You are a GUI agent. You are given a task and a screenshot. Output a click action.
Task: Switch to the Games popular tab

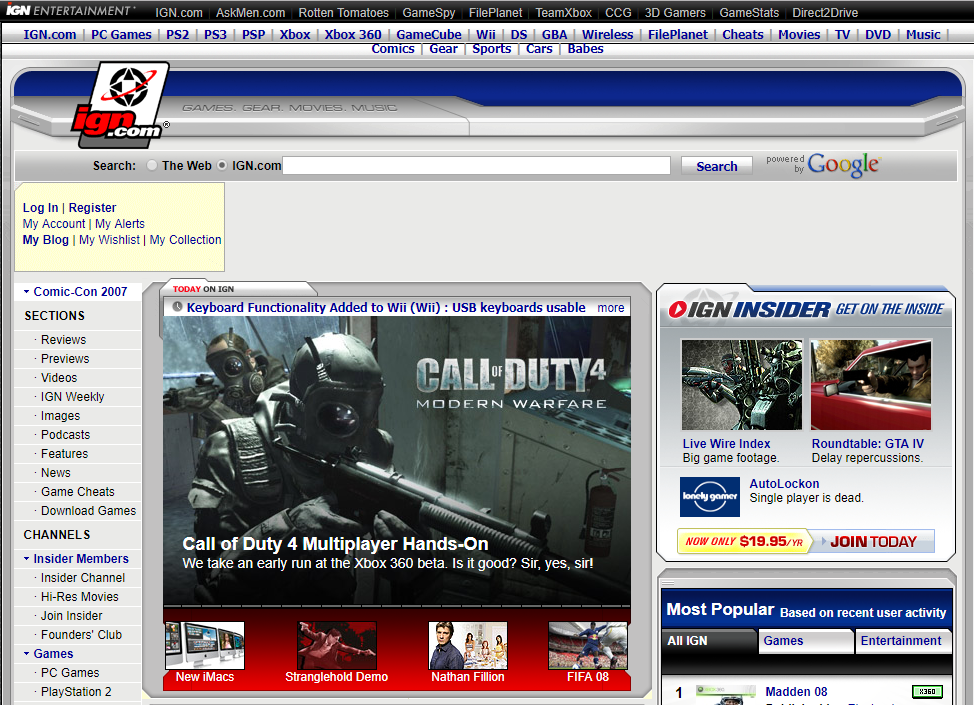[x=783, y=641]
